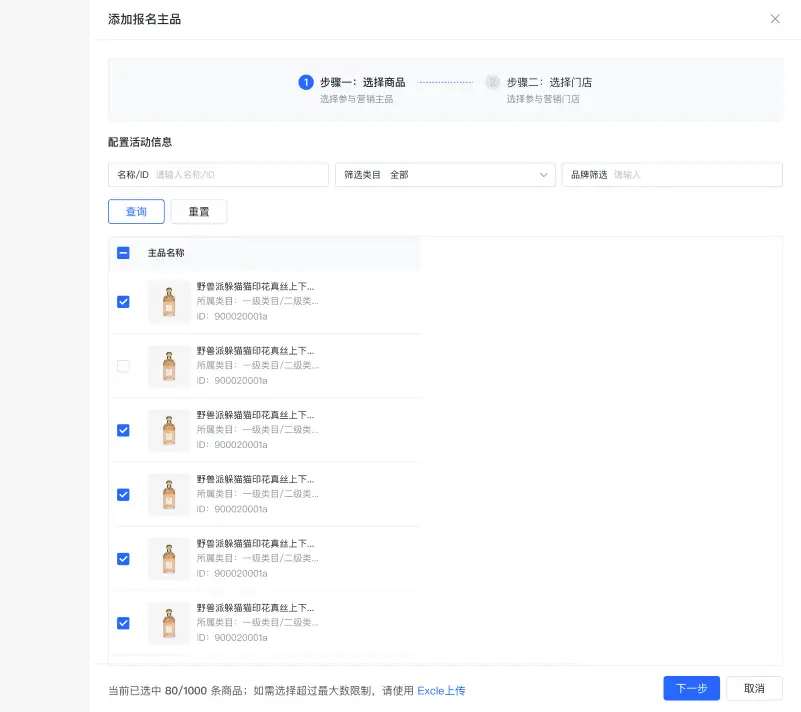The width and height of the screenshot is (801, 712).
Task: Click 当前已选中 80/1000 条商品 status text
Action: (175, 691)
